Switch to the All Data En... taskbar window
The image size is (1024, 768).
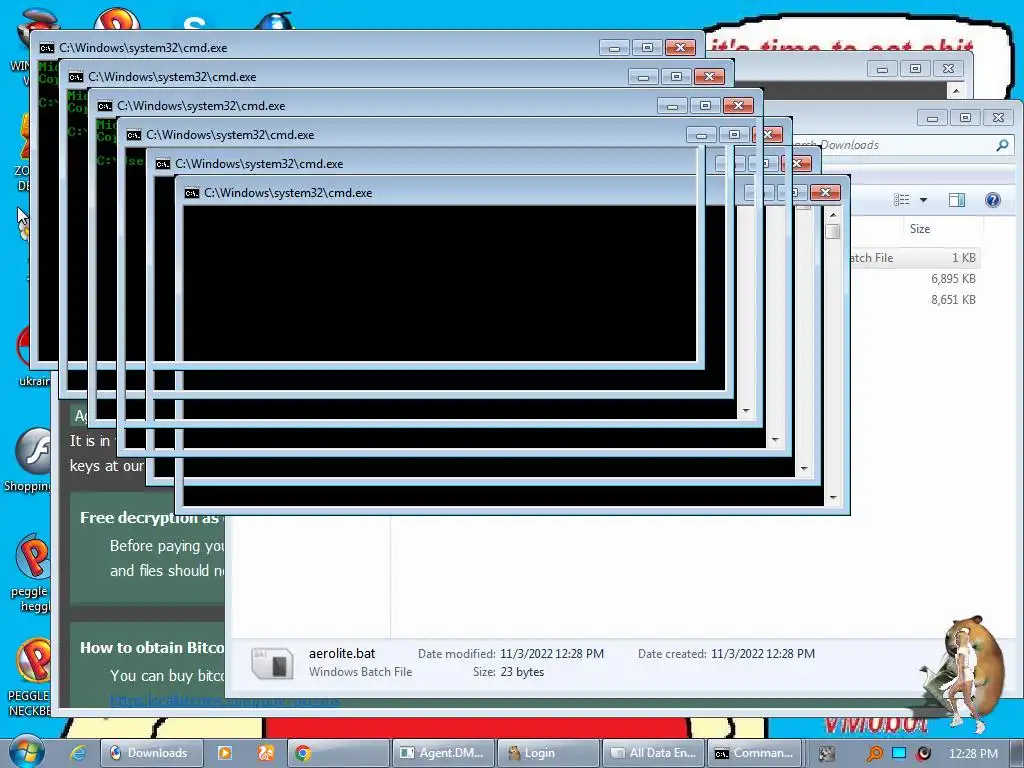point(654,753)
